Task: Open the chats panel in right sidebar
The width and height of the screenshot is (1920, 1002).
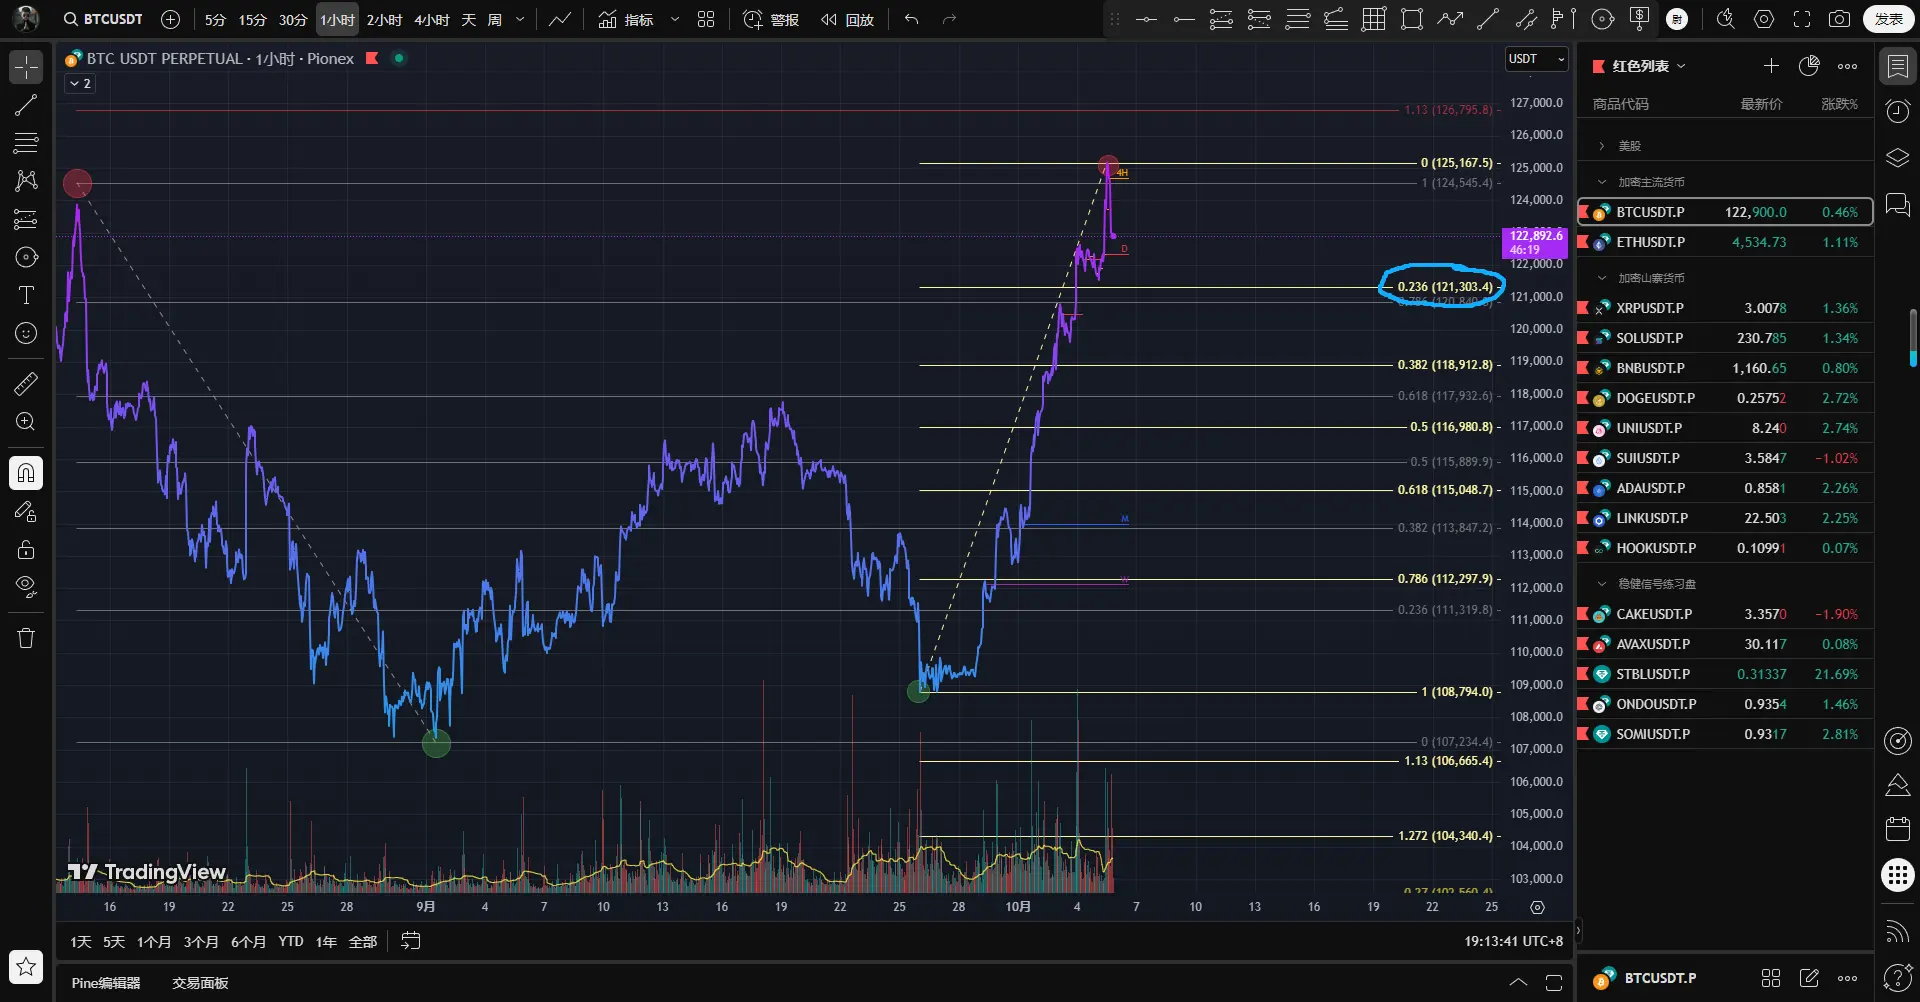Action: (x=1897, y=205)
